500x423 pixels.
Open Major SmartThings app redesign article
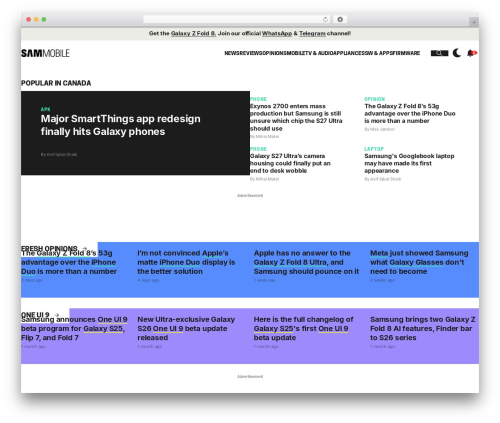(x=121, y=125)
